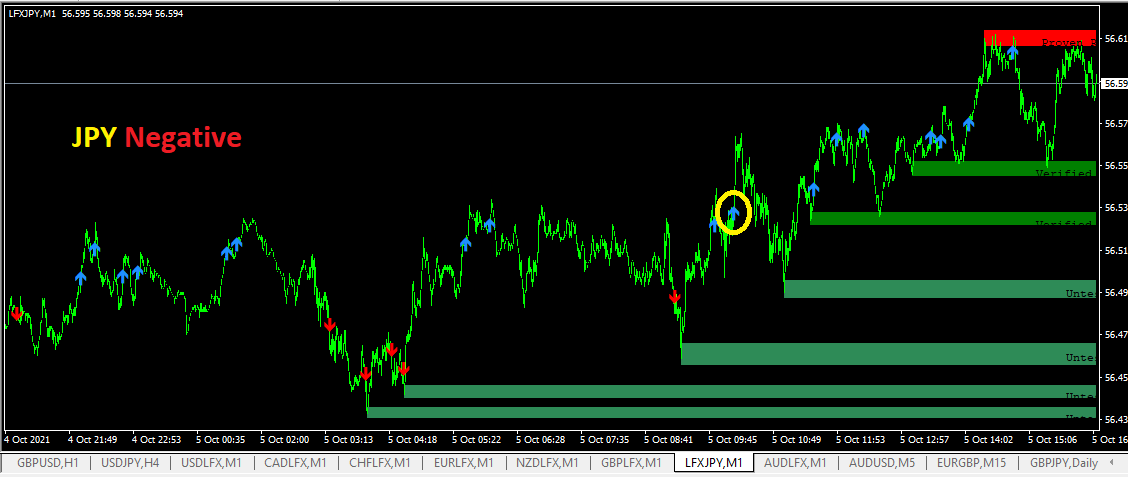Switch to the CADLFX,M1 tab
Image resolution: width=1128 pixels, height=477 pixels.
tap(296, 463)
